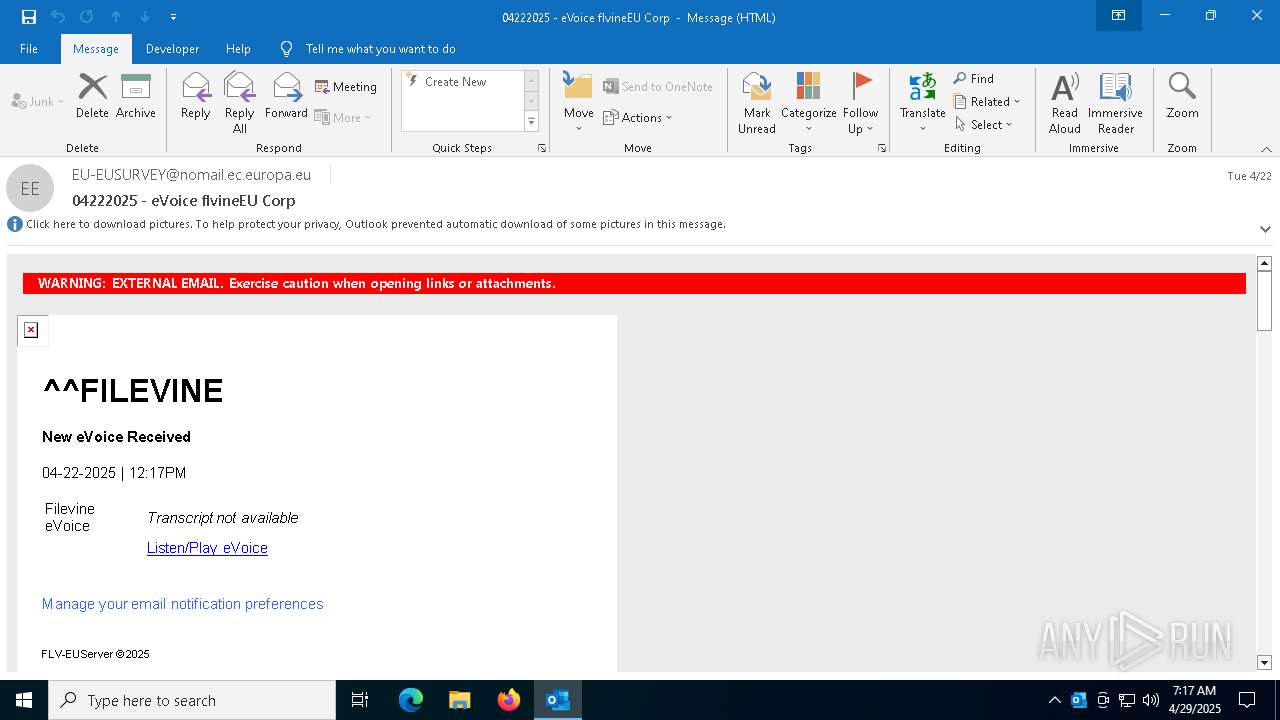The width and height of the screenshot is (1280, 720).
Task: Open the Quick Steps dialog launcher
Action: tap(542, 148)
